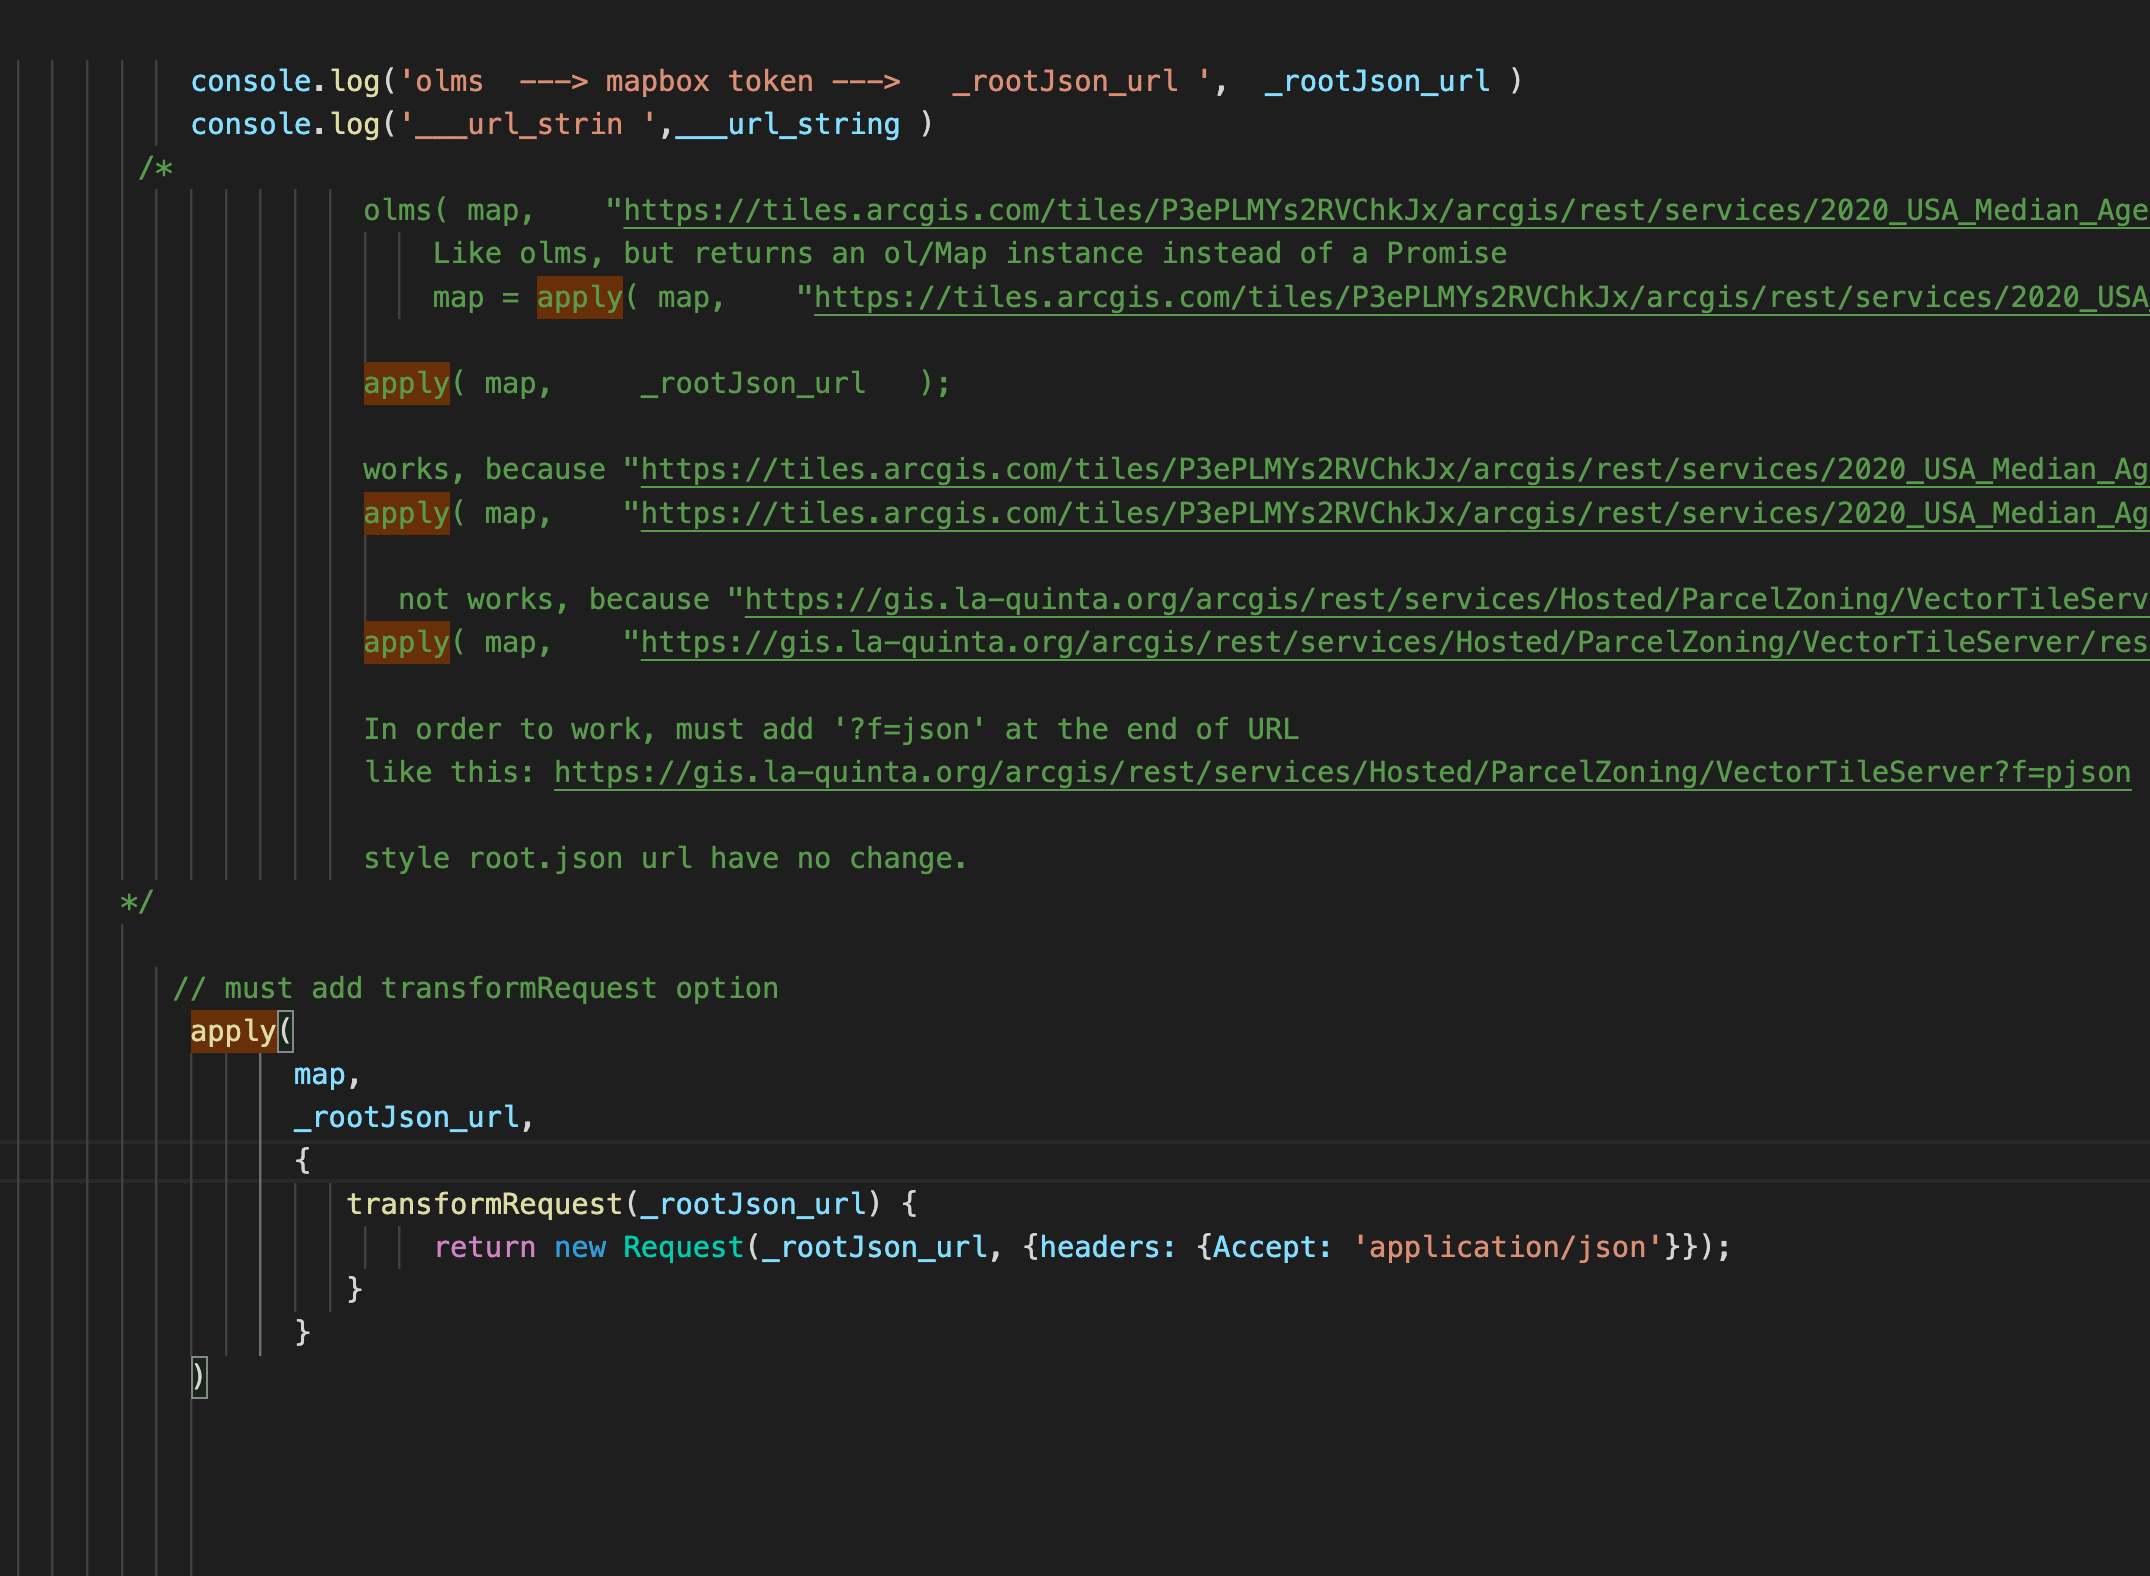Click the 'must add transformRequest option' comment
The image size is (2150, 1576).
point(475,987)
